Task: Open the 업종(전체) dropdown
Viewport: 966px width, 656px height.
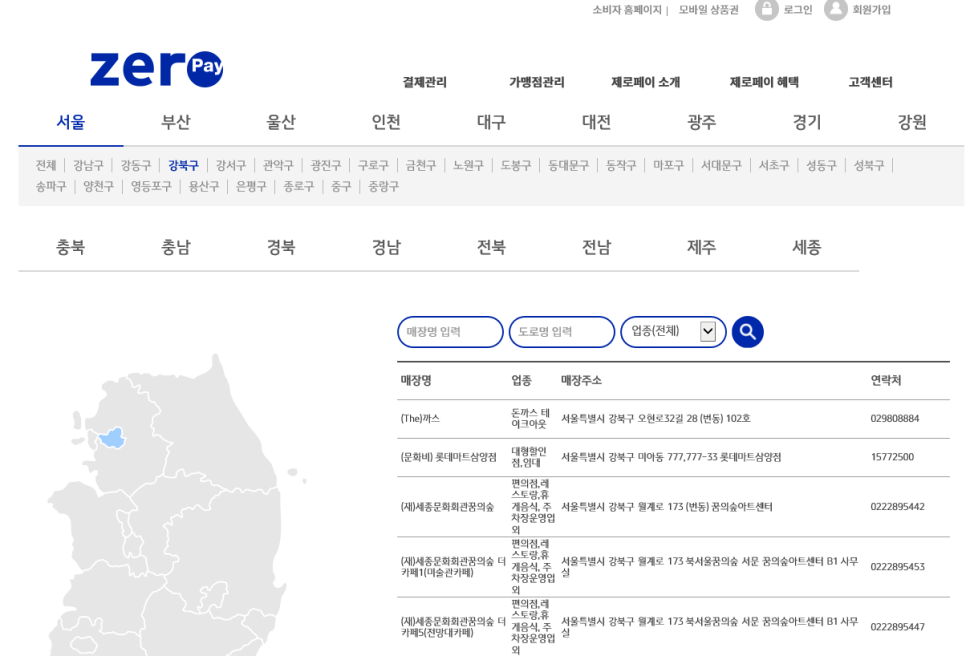Action: click(673, 332)
